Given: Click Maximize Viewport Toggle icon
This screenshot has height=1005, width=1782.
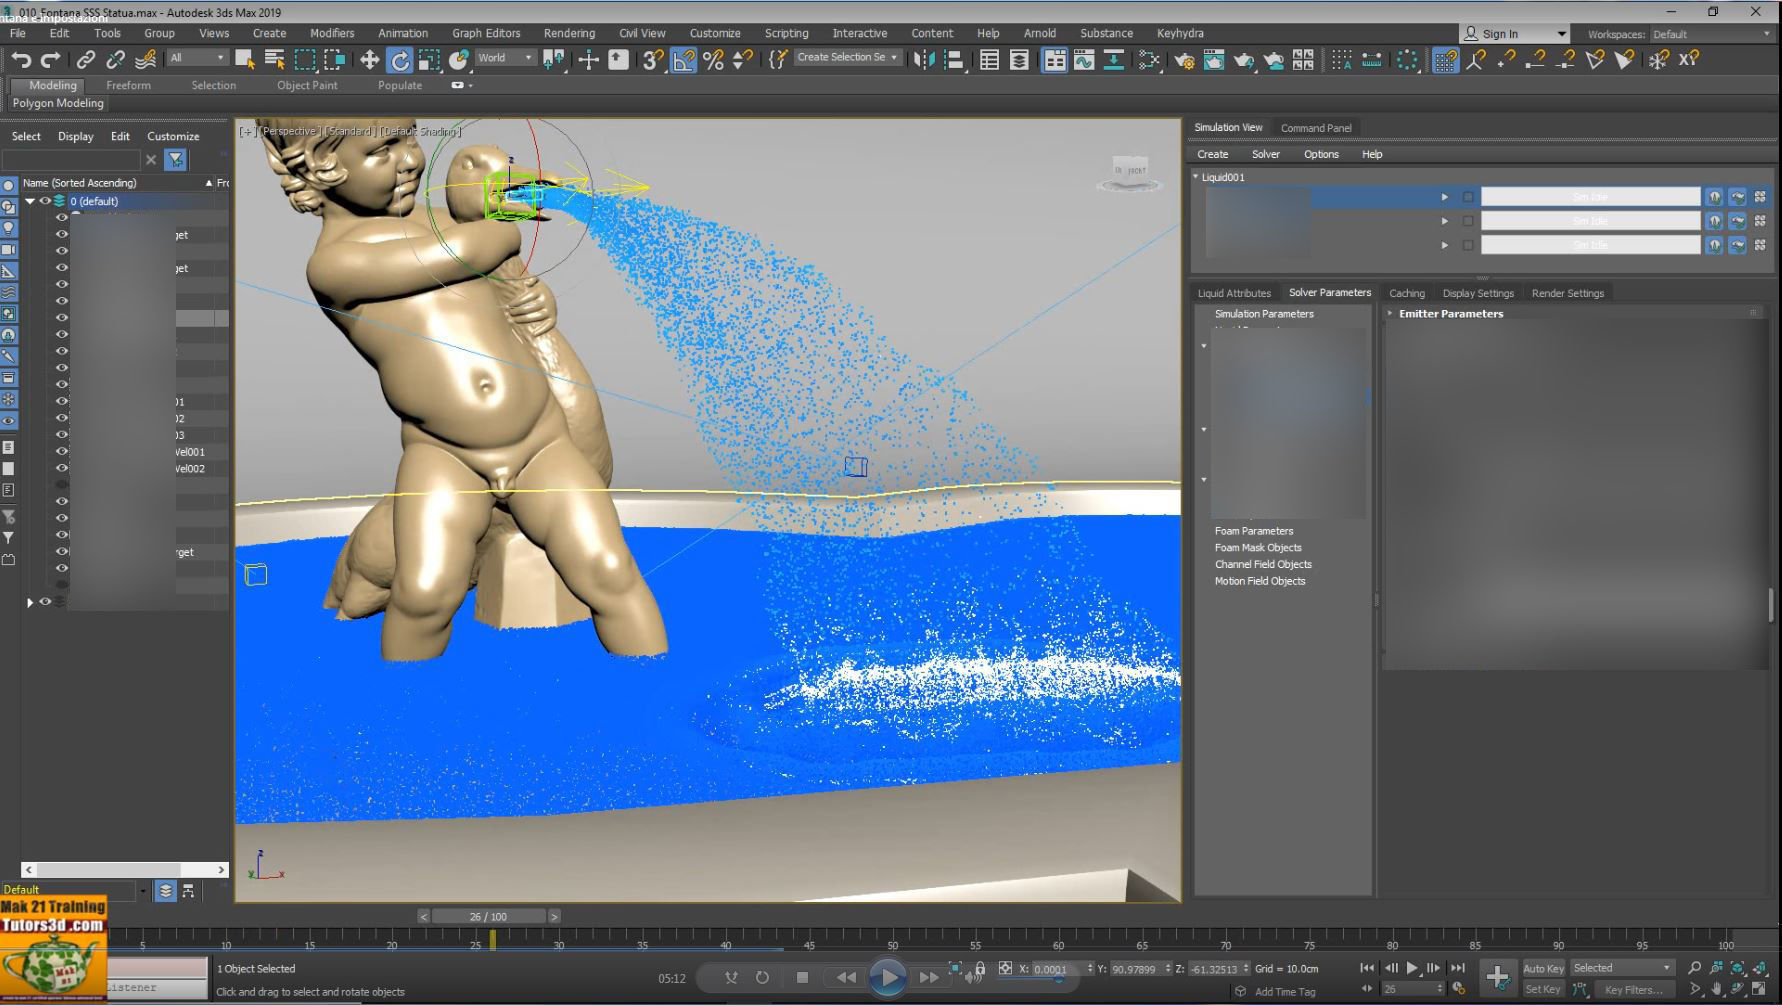Looking at the screenshot, I should coord(1760,989).
